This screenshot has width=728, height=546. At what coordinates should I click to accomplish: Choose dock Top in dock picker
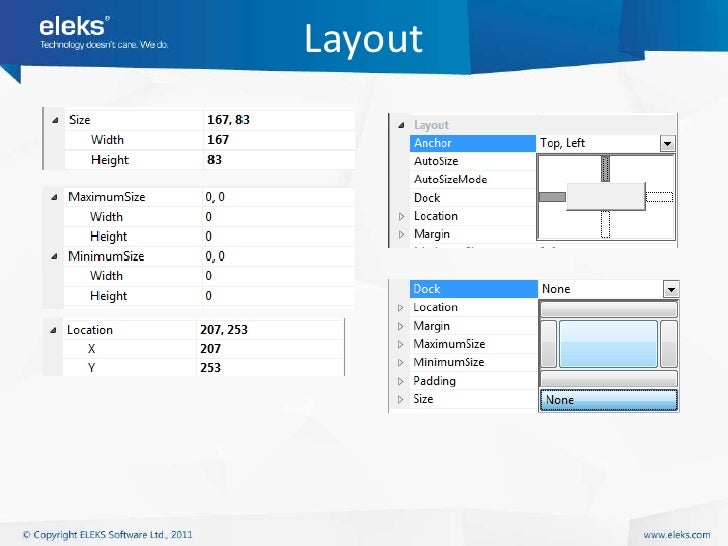pos(608,309)
